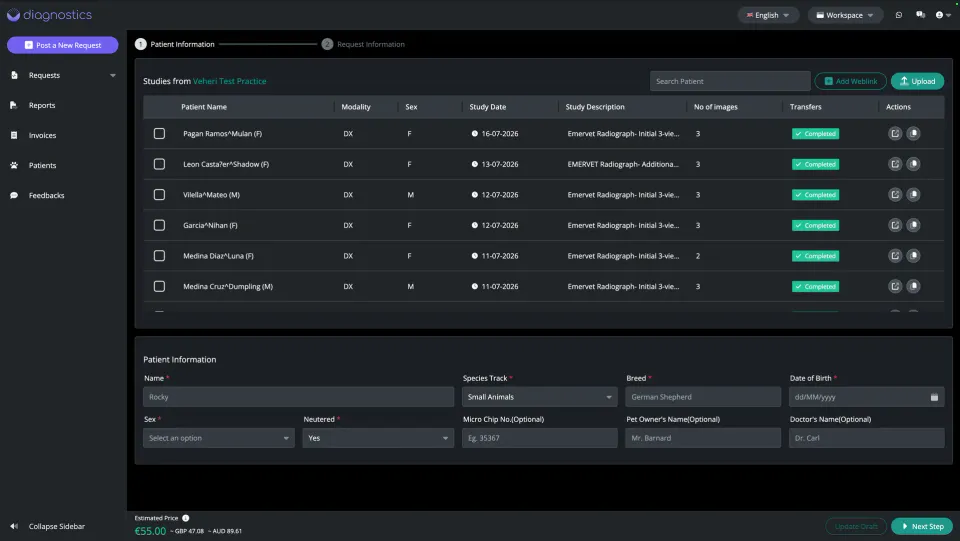
Task: Select checkbox for Medina Diaz^Luna
Action: pos(159,256)
